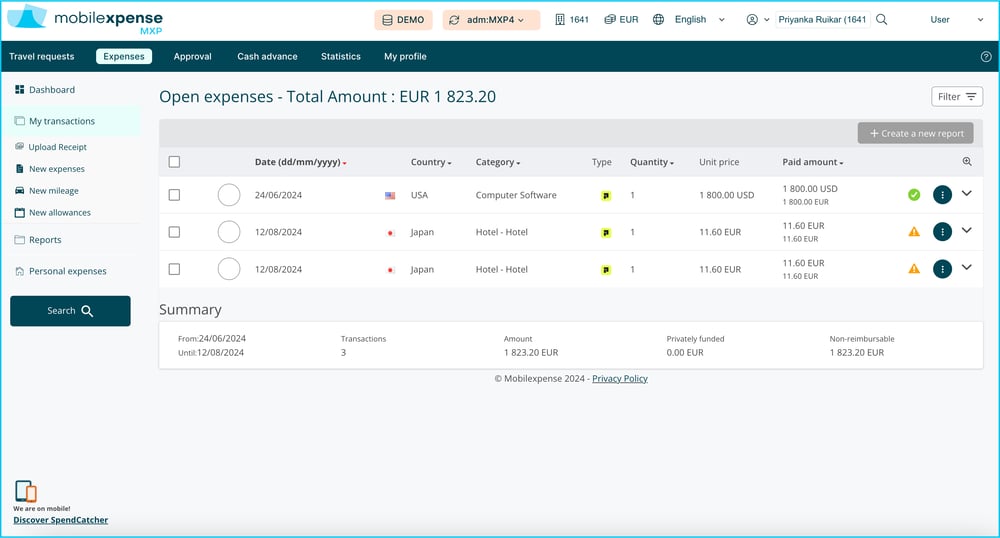Click the green checkmark status icon

[x=914, y=195]
